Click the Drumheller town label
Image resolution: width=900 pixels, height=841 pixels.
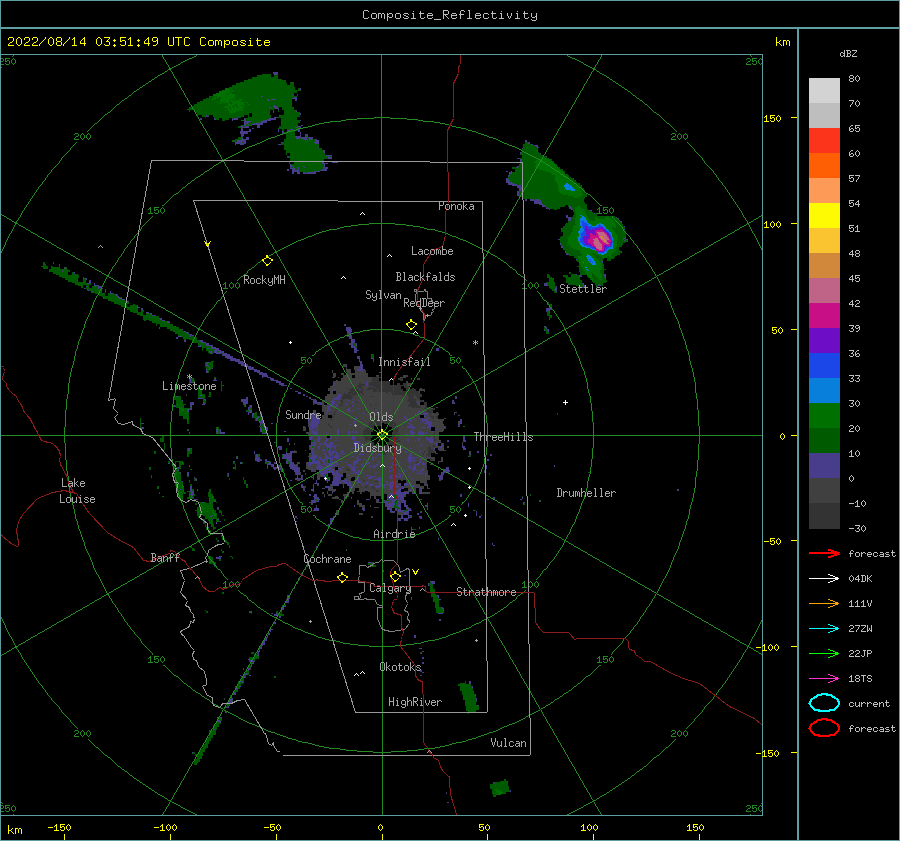(586, 493)
